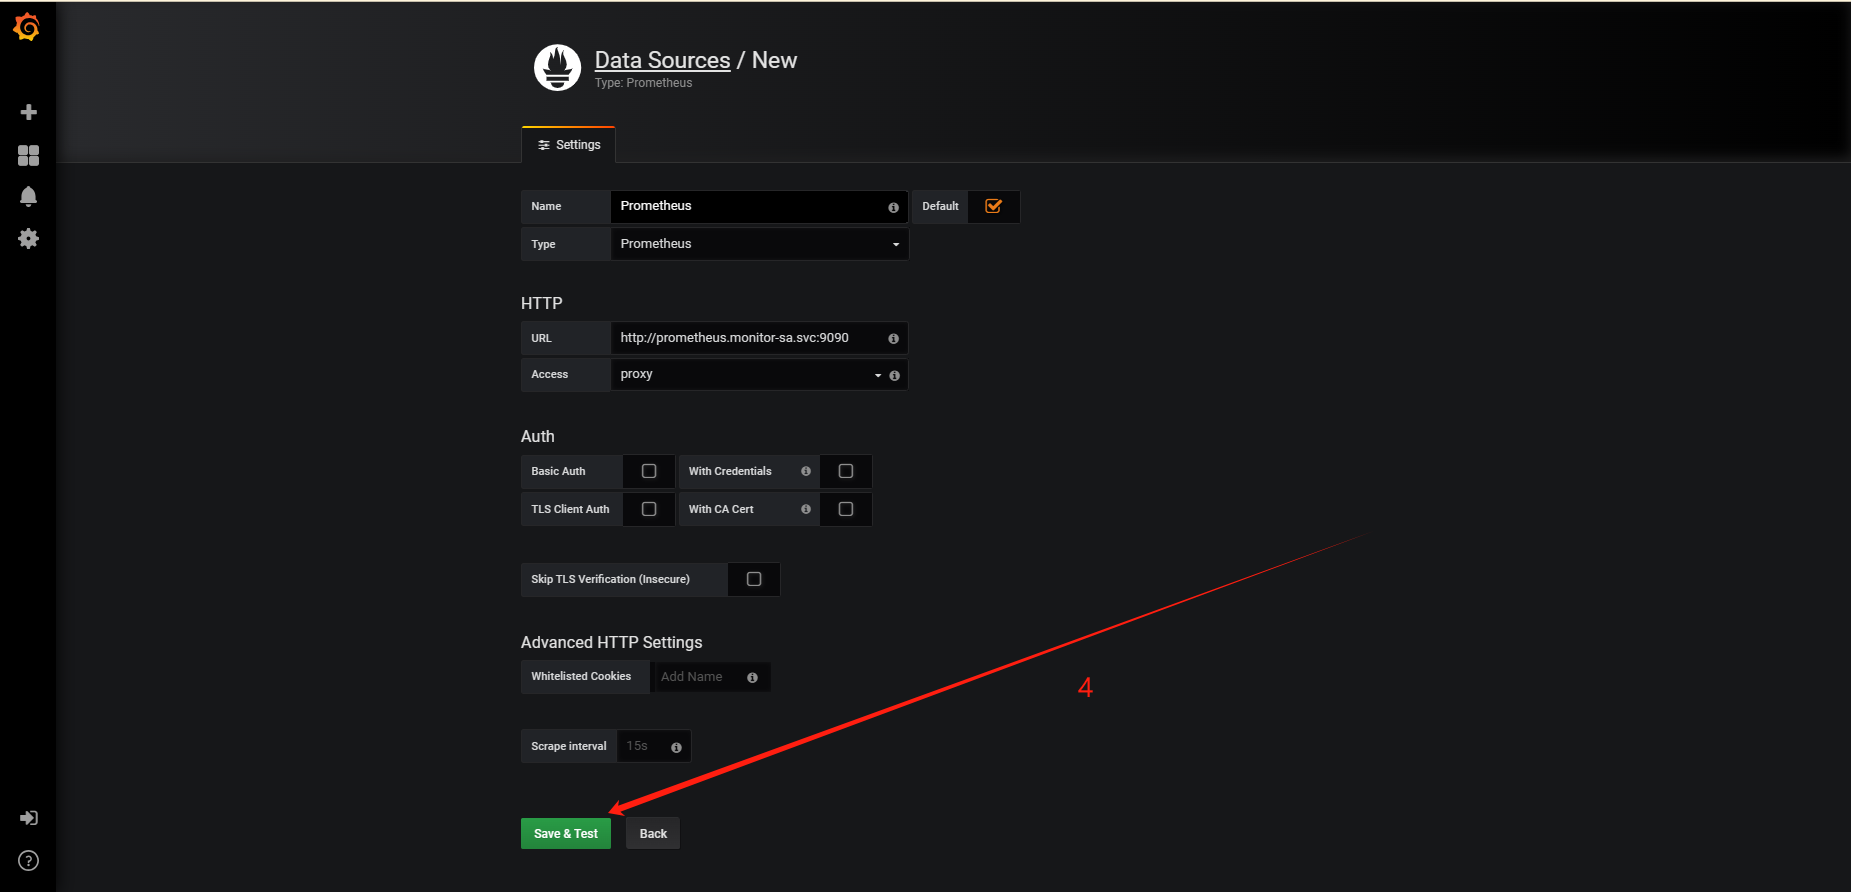Show info icon for Scrape interval
1851x892 pixels.
point(676,748)
